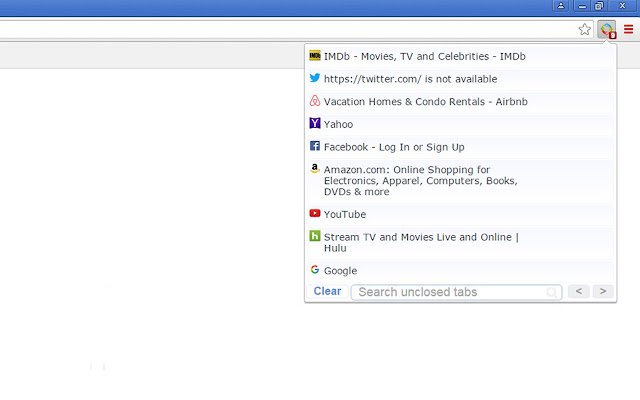Viewport: 640px width, 400px height.
Task: Open the Chrome hamburger menu
Action: [x=629, y=29]
